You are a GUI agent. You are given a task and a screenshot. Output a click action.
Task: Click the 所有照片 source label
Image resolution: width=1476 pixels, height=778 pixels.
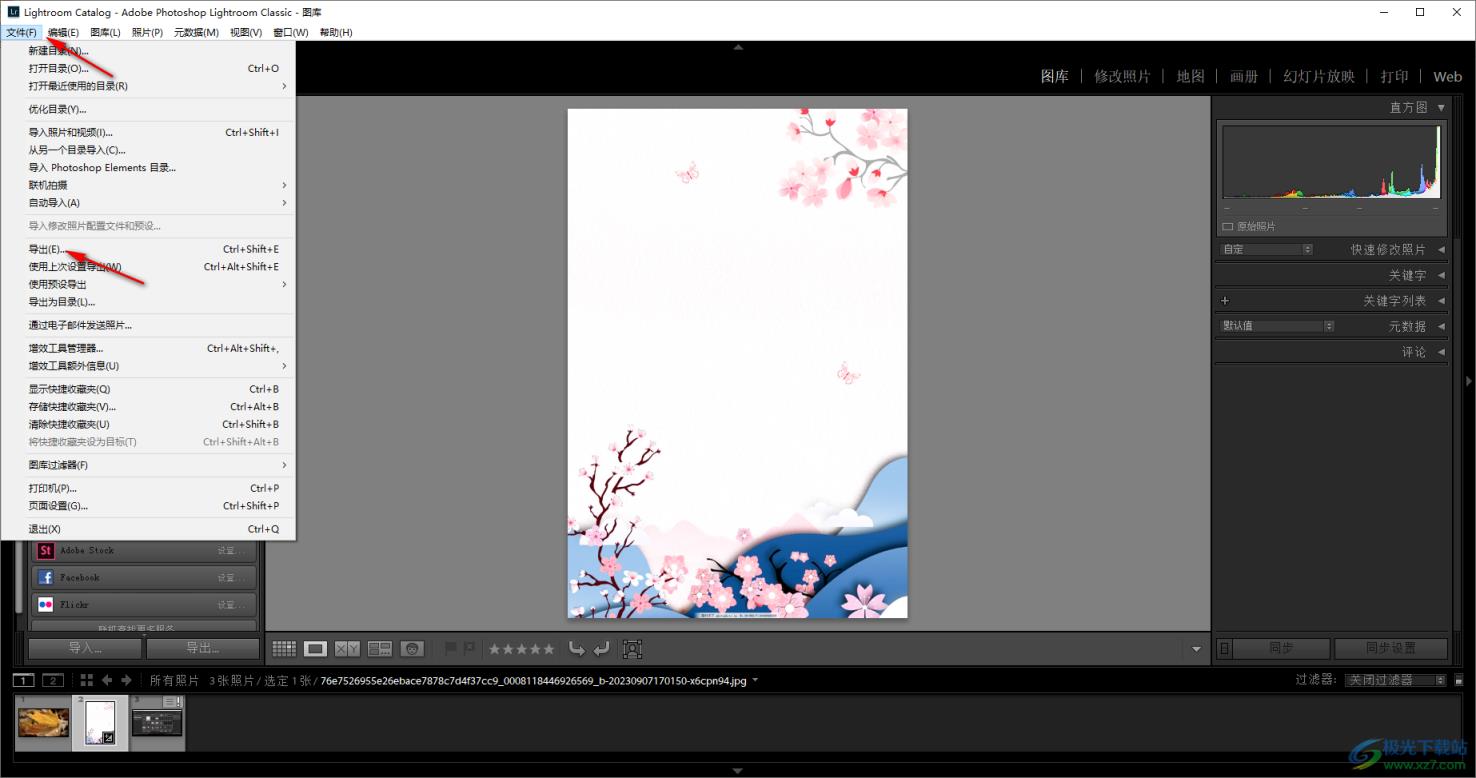(174, 680)
